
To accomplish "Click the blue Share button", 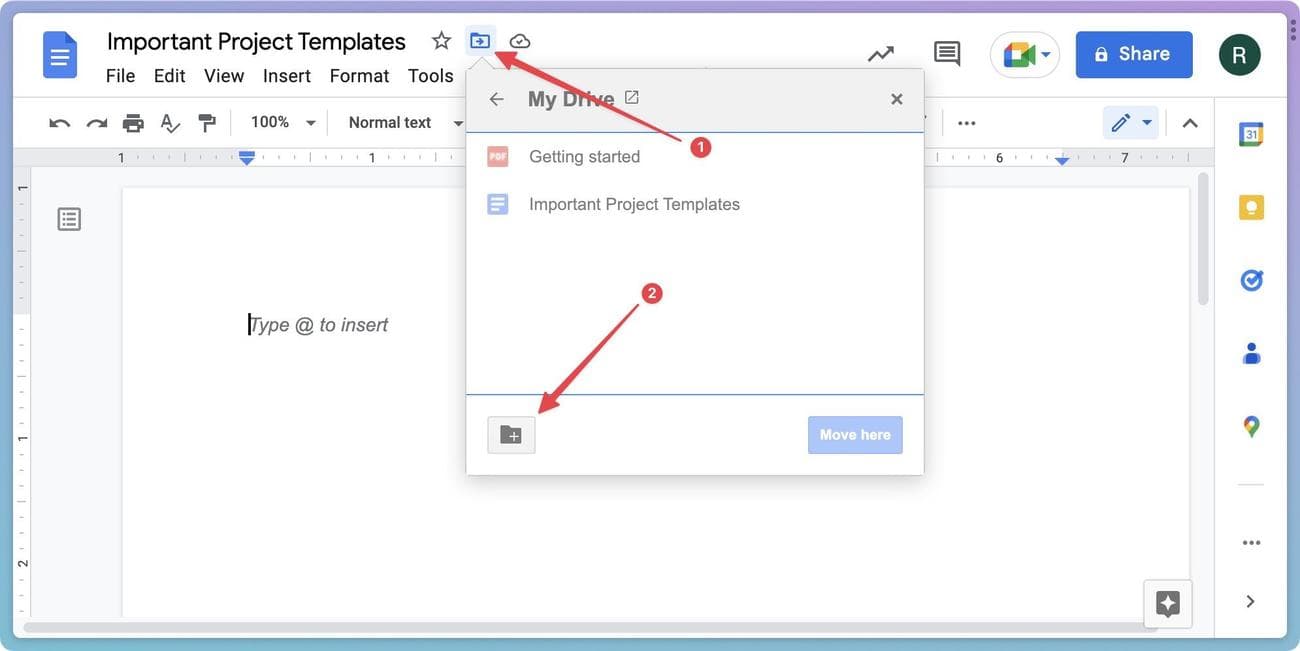I will (x=1133, y=54).
